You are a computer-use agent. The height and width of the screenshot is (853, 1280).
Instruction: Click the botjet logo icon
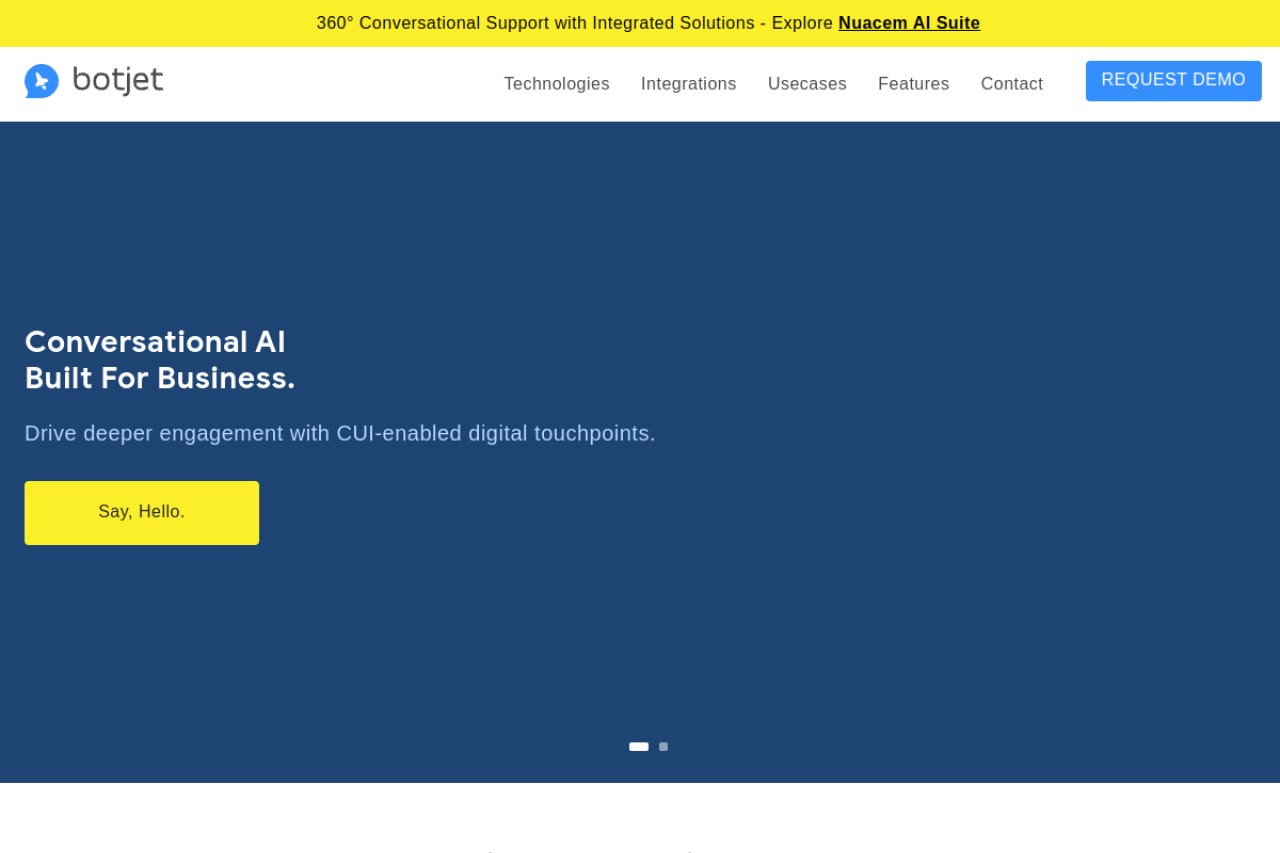pyautogui.click(x=42, y=81)
